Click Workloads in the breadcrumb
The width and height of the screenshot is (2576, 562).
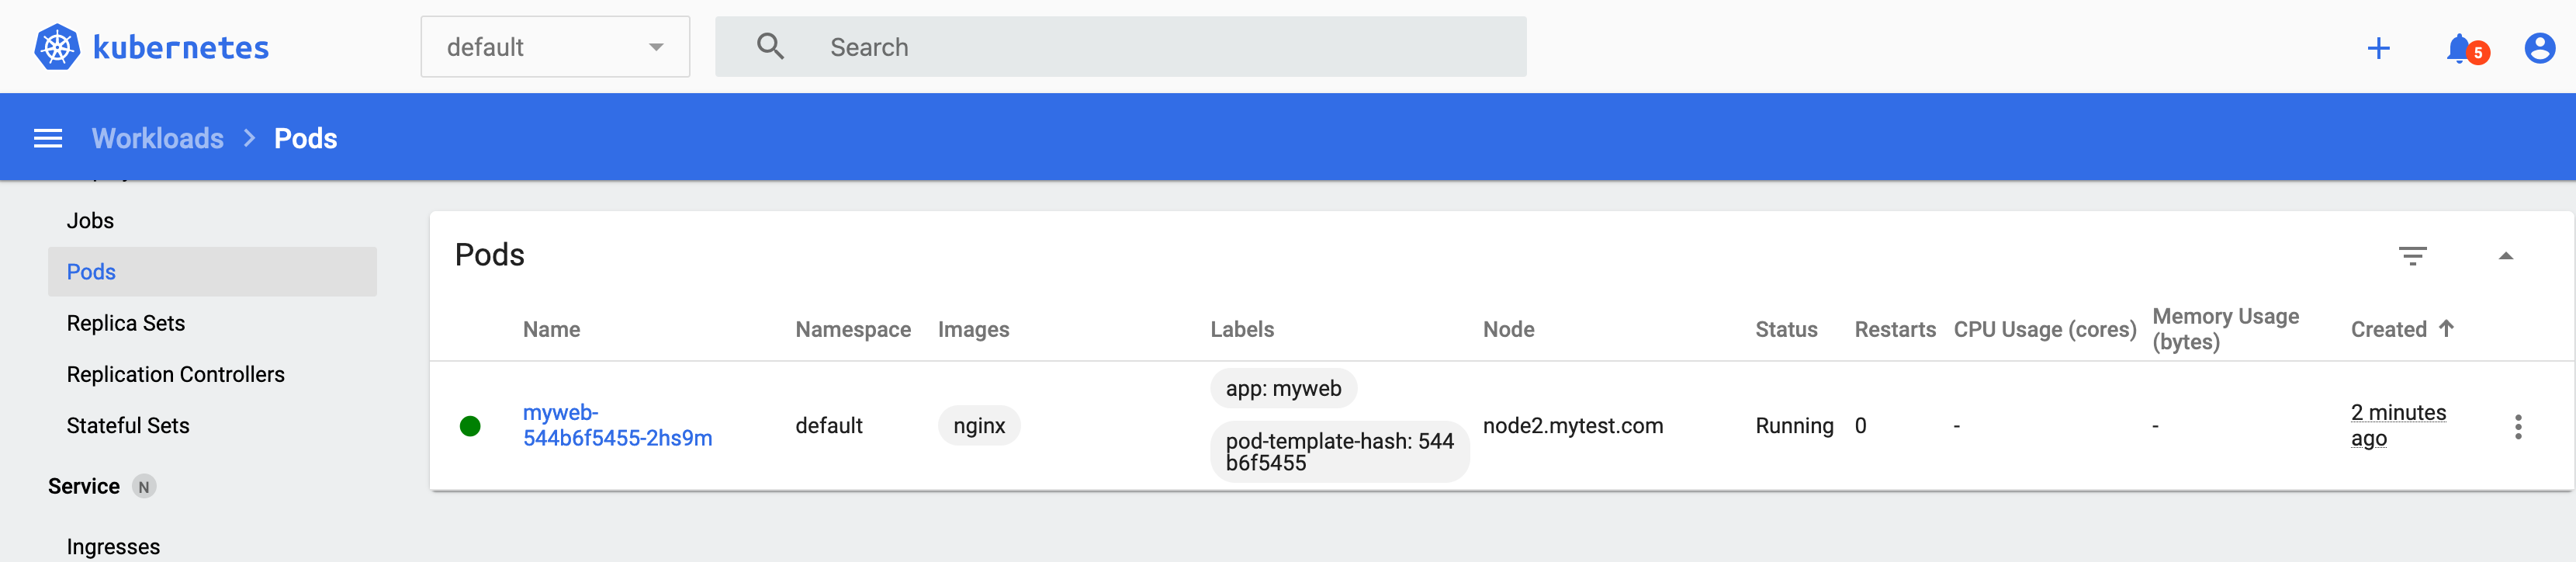(x=158, y=138)
